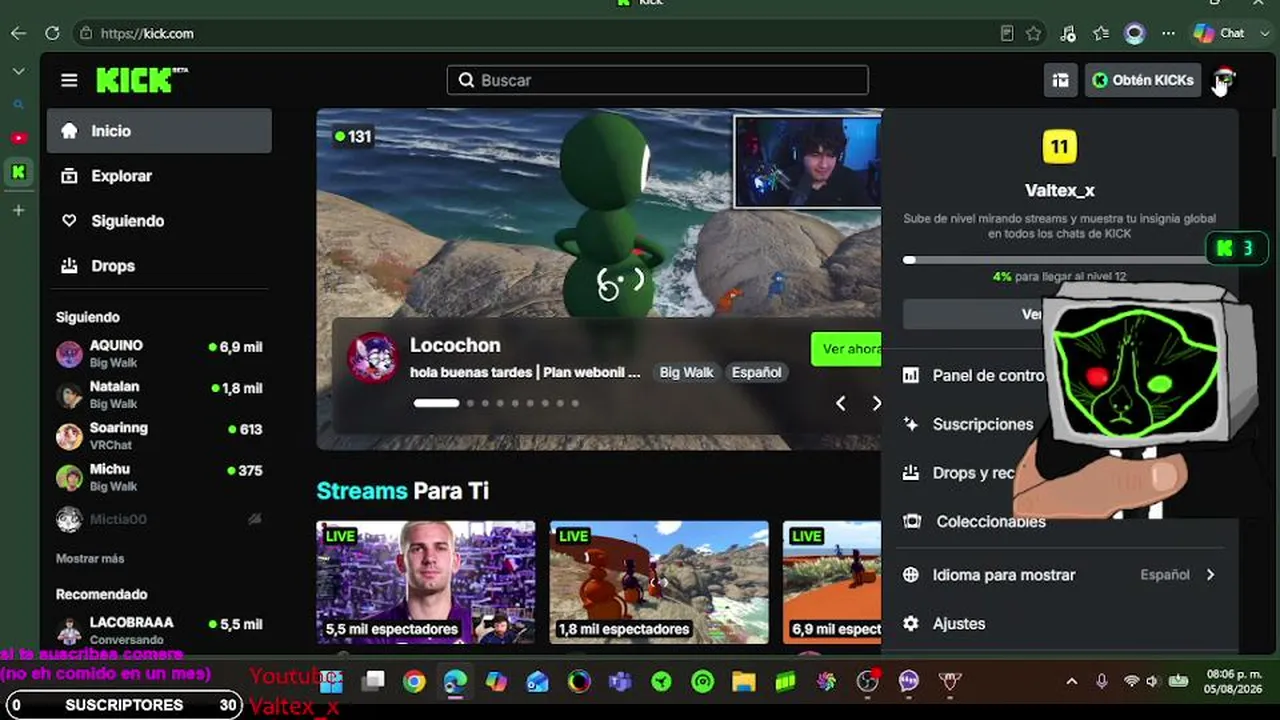This screenshot has height=720, width=1280.
Task: Open the browser media music icon
Action: click(x=1068, y=33)
